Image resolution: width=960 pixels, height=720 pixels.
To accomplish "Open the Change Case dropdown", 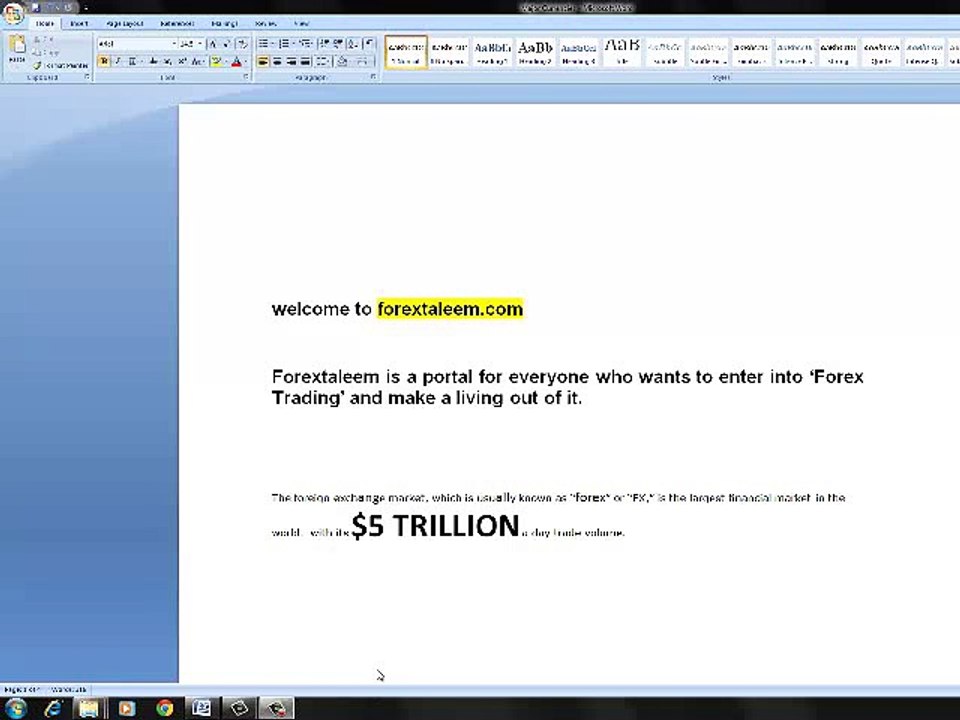I will [x=197, y=61].
